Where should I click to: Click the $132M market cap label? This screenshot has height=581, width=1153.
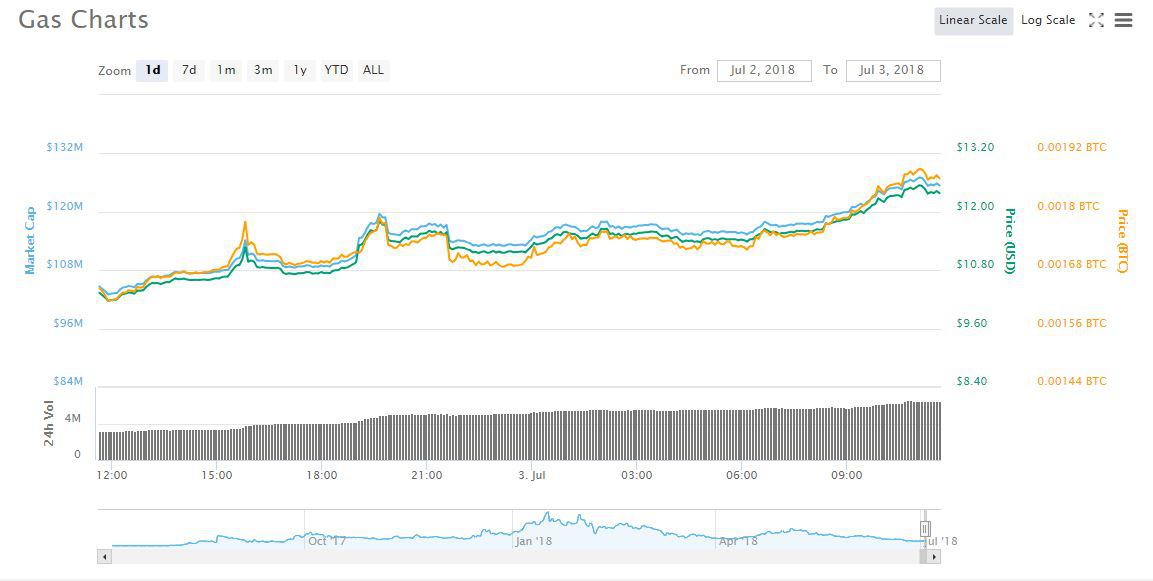click(65, 147)
